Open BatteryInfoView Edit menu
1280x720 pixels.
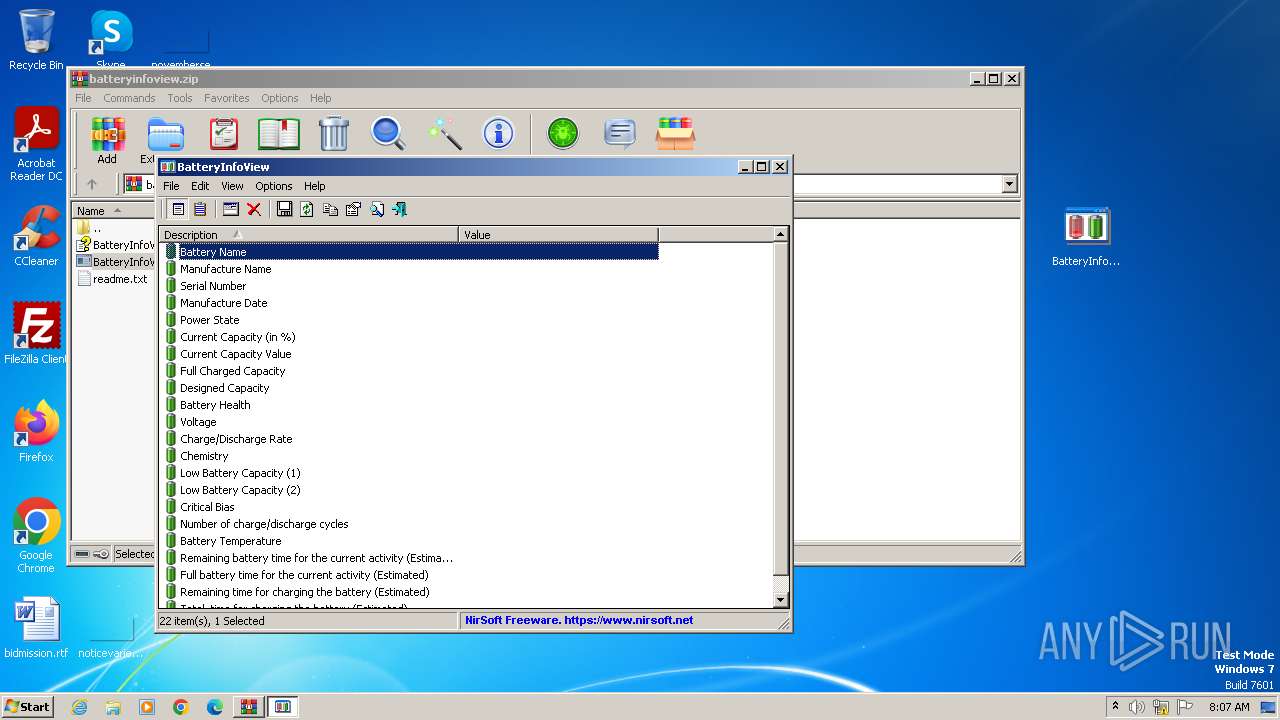click(200, 186)
